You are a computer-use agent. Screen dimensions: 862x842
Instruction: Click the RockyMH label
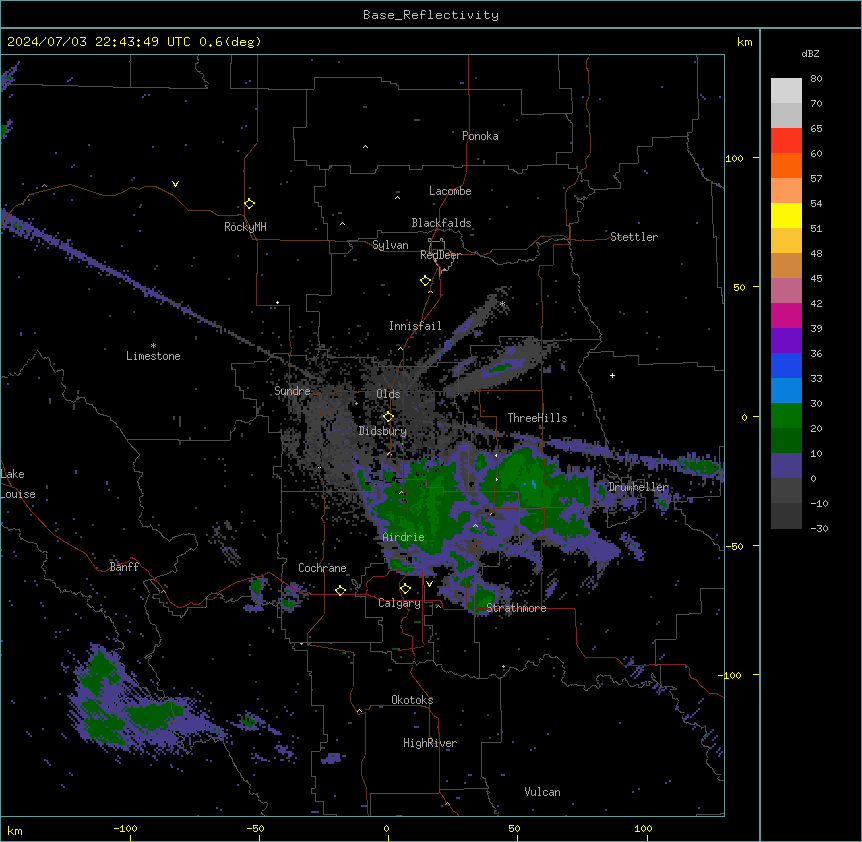click(x=245, y=227)
